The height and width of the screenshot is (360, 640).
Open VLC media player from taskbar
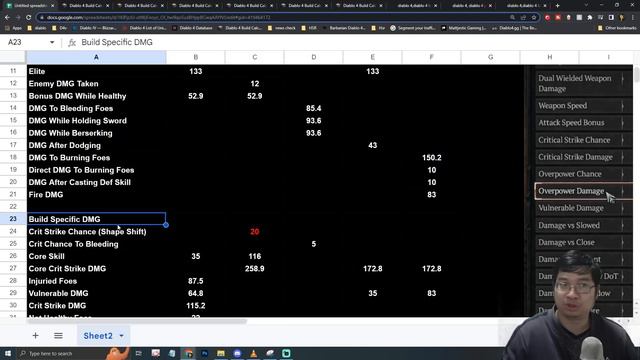point(253,353)
